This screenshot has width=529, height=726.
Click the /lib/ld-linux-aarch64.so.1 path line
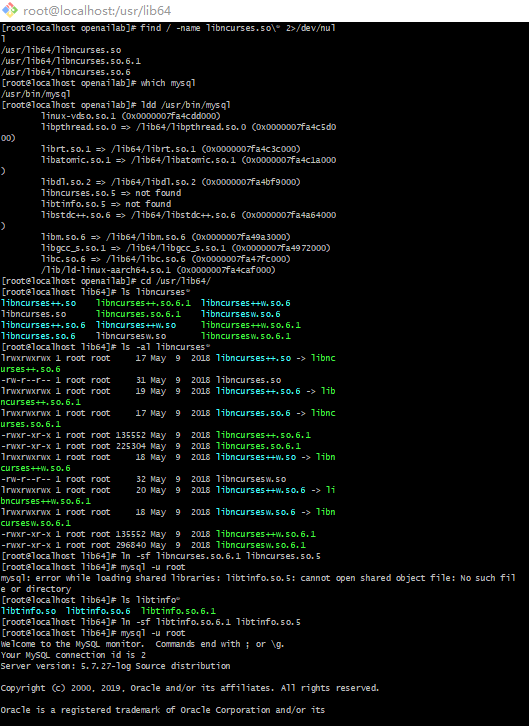[158, 270]
